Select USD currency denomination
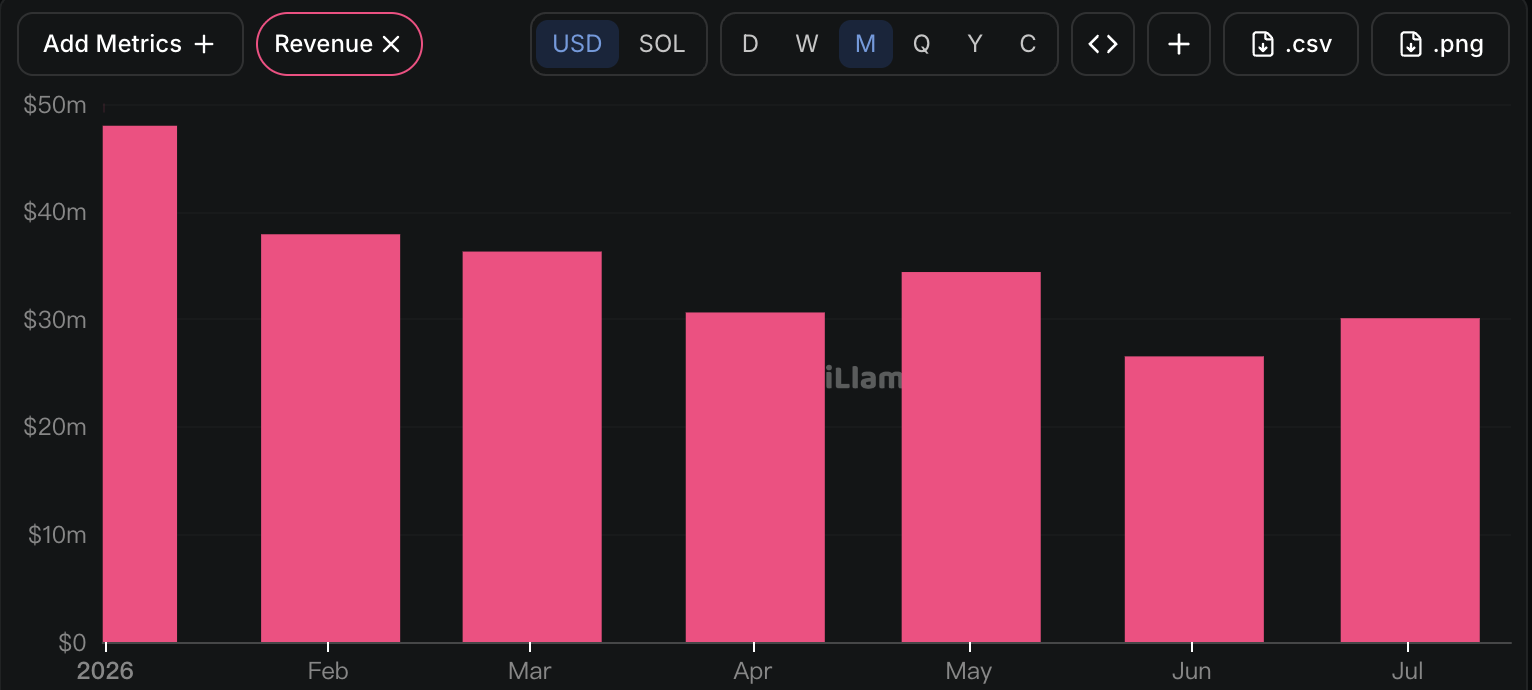The image size is (1532, 690). (x=577, y=44)
